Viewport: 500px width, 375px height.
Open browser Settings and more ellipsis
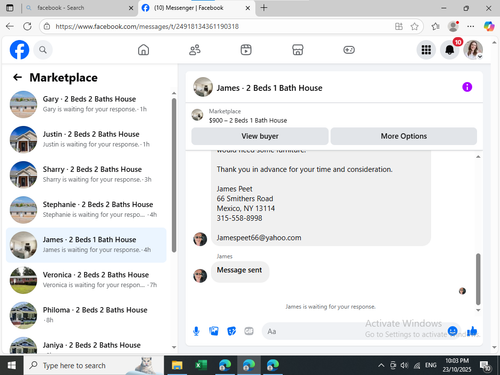coord(470,26)
